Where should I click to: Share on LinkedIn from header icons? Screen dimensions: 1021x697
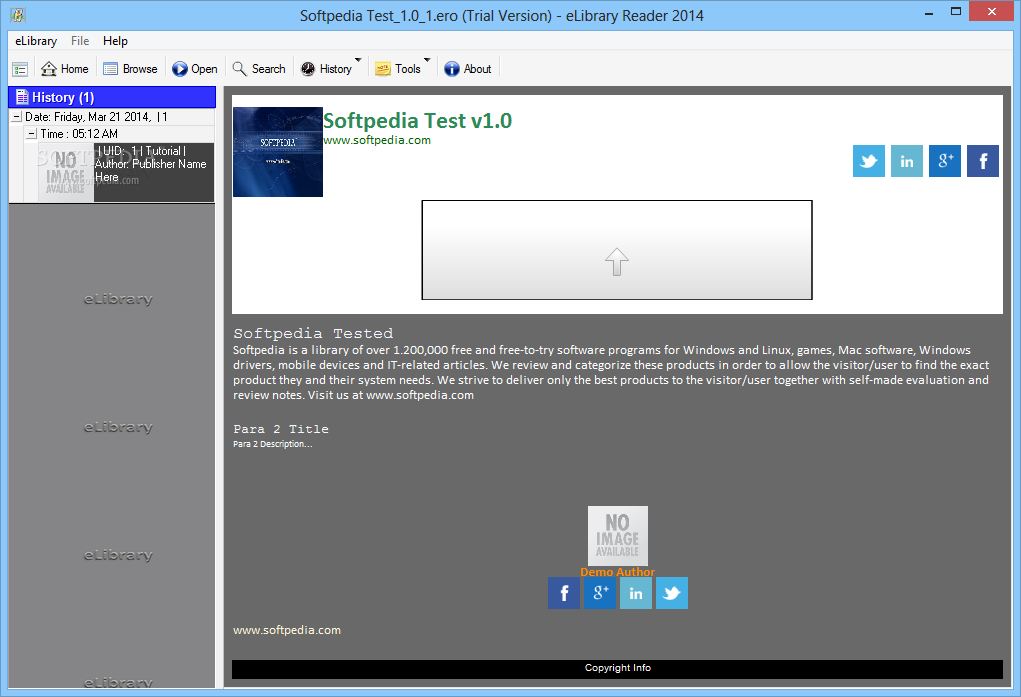[x=906, y=161]
